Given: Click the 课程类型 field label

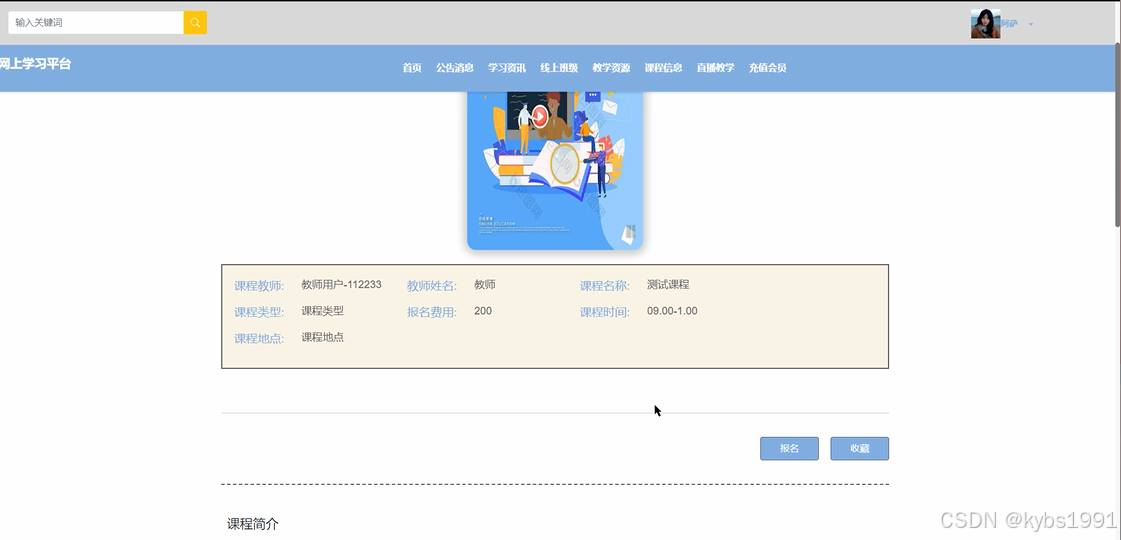Looking at the screenshot, I should (259, 313).
